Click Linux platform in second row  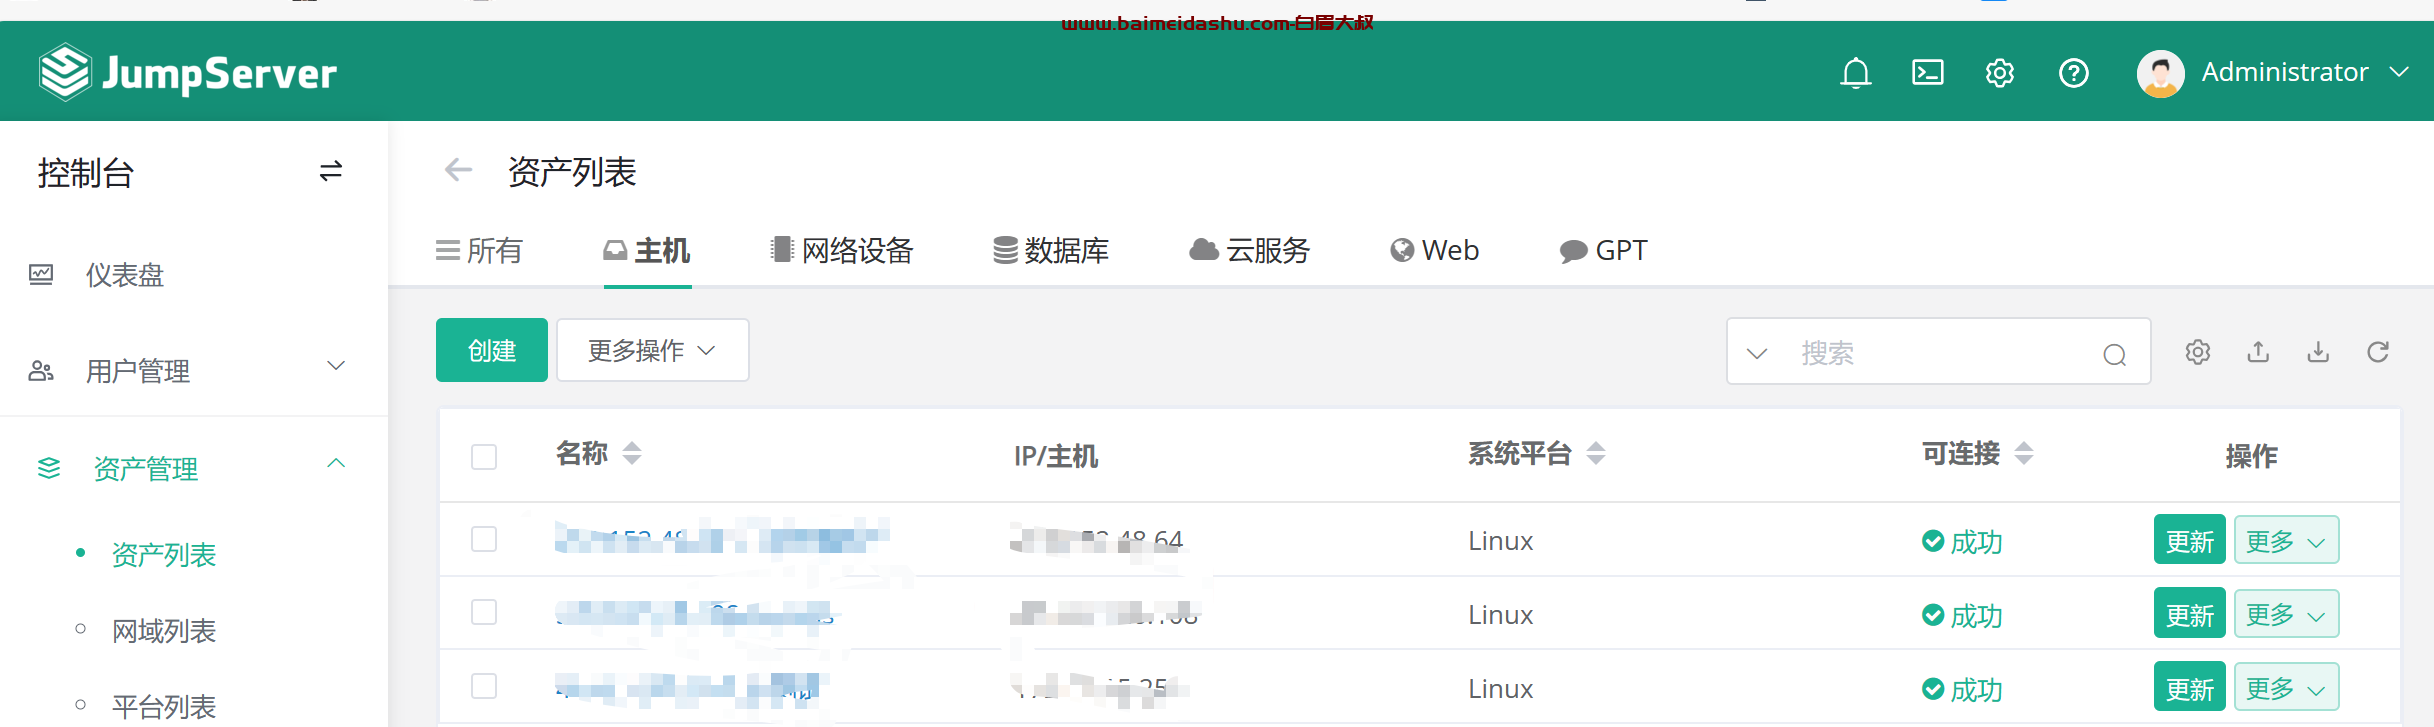tap(1500, 615)
